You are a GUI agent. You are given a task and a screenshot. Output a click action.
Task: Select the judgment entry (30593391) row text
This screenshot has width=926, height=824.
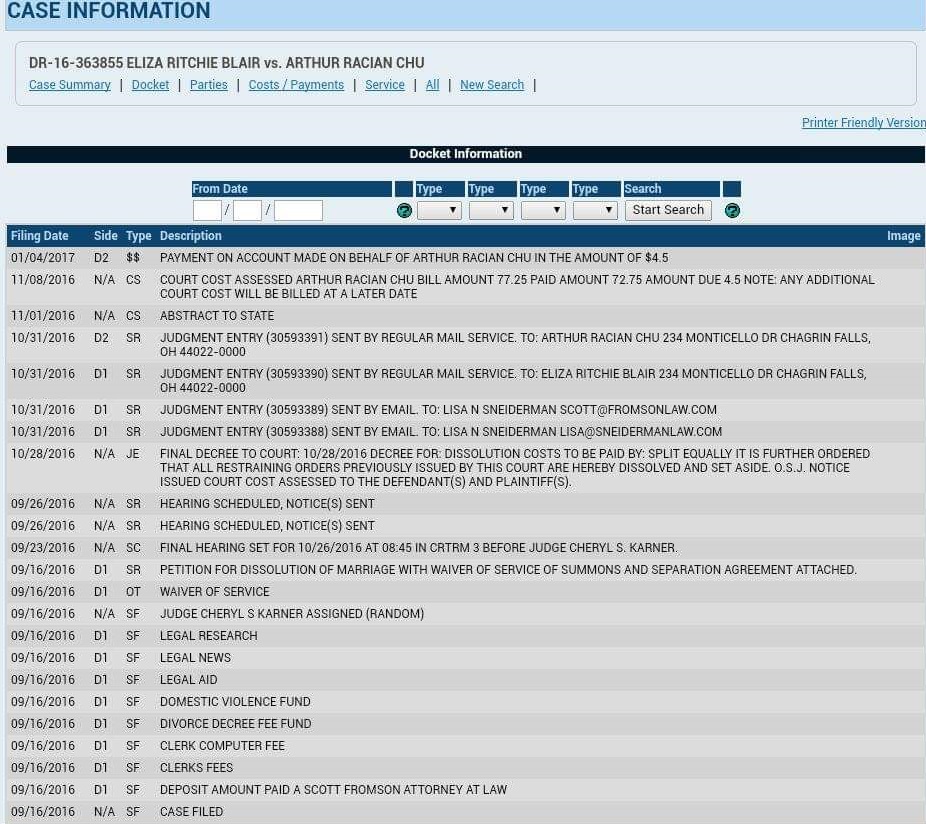[515, 345]
